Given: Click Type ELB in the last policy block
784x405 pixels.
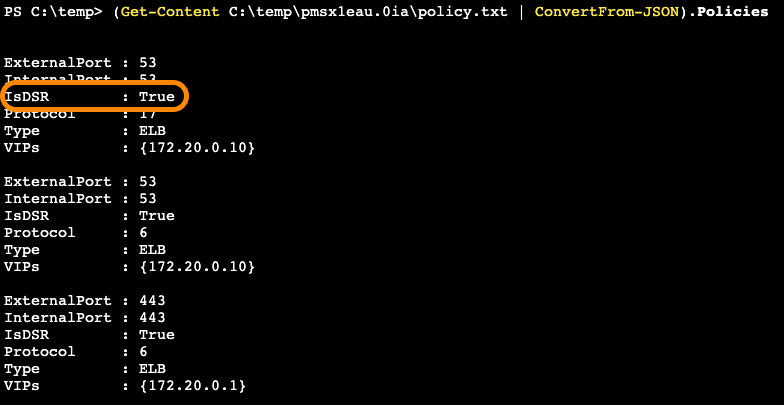Looking at the screenshot, I should pos(151,369).
